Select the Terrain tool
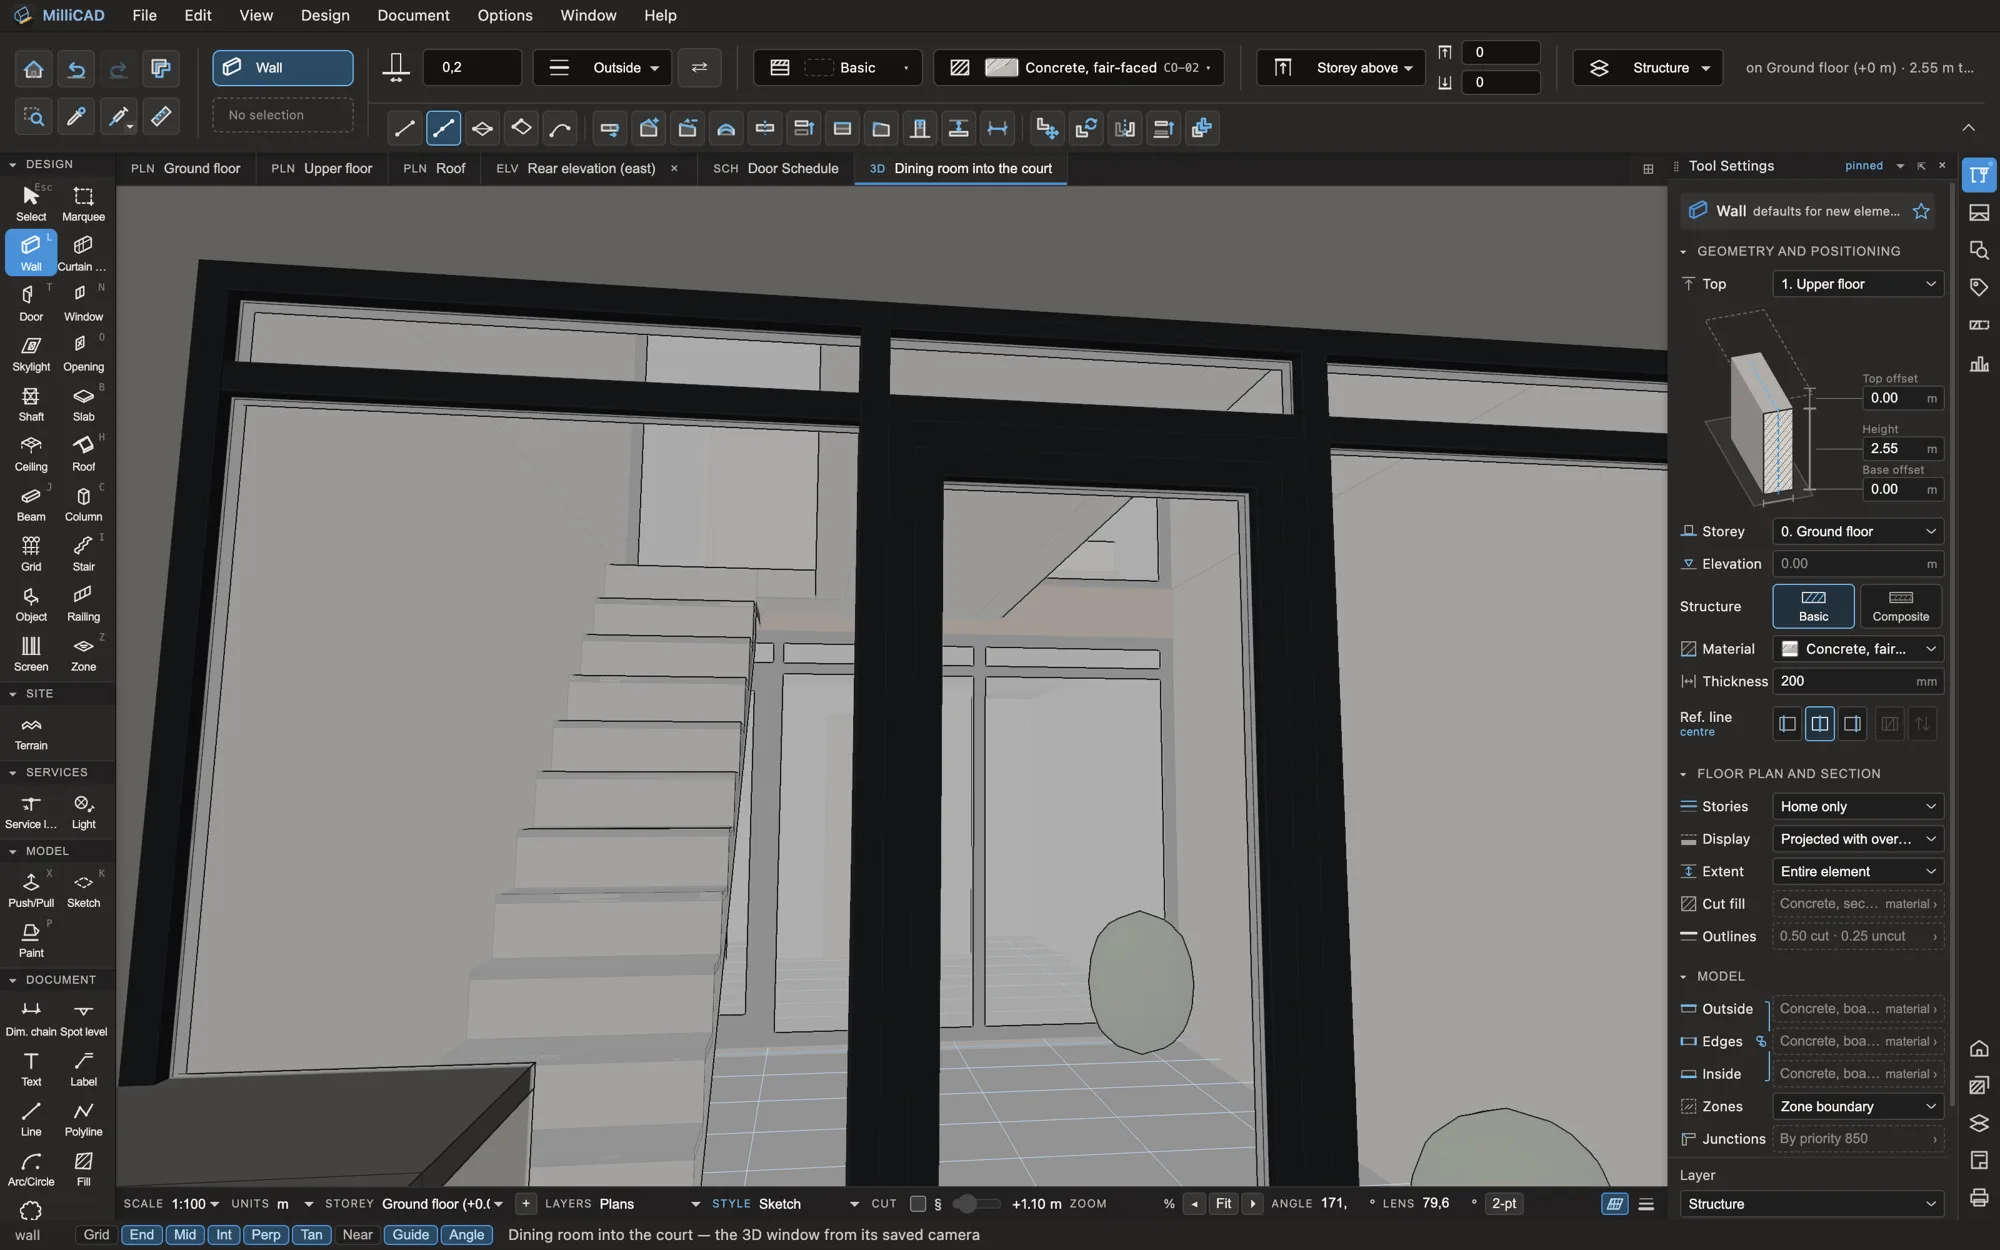Image resolution: width=2000 pixels, height=1250 pixels. click(31, 732)
